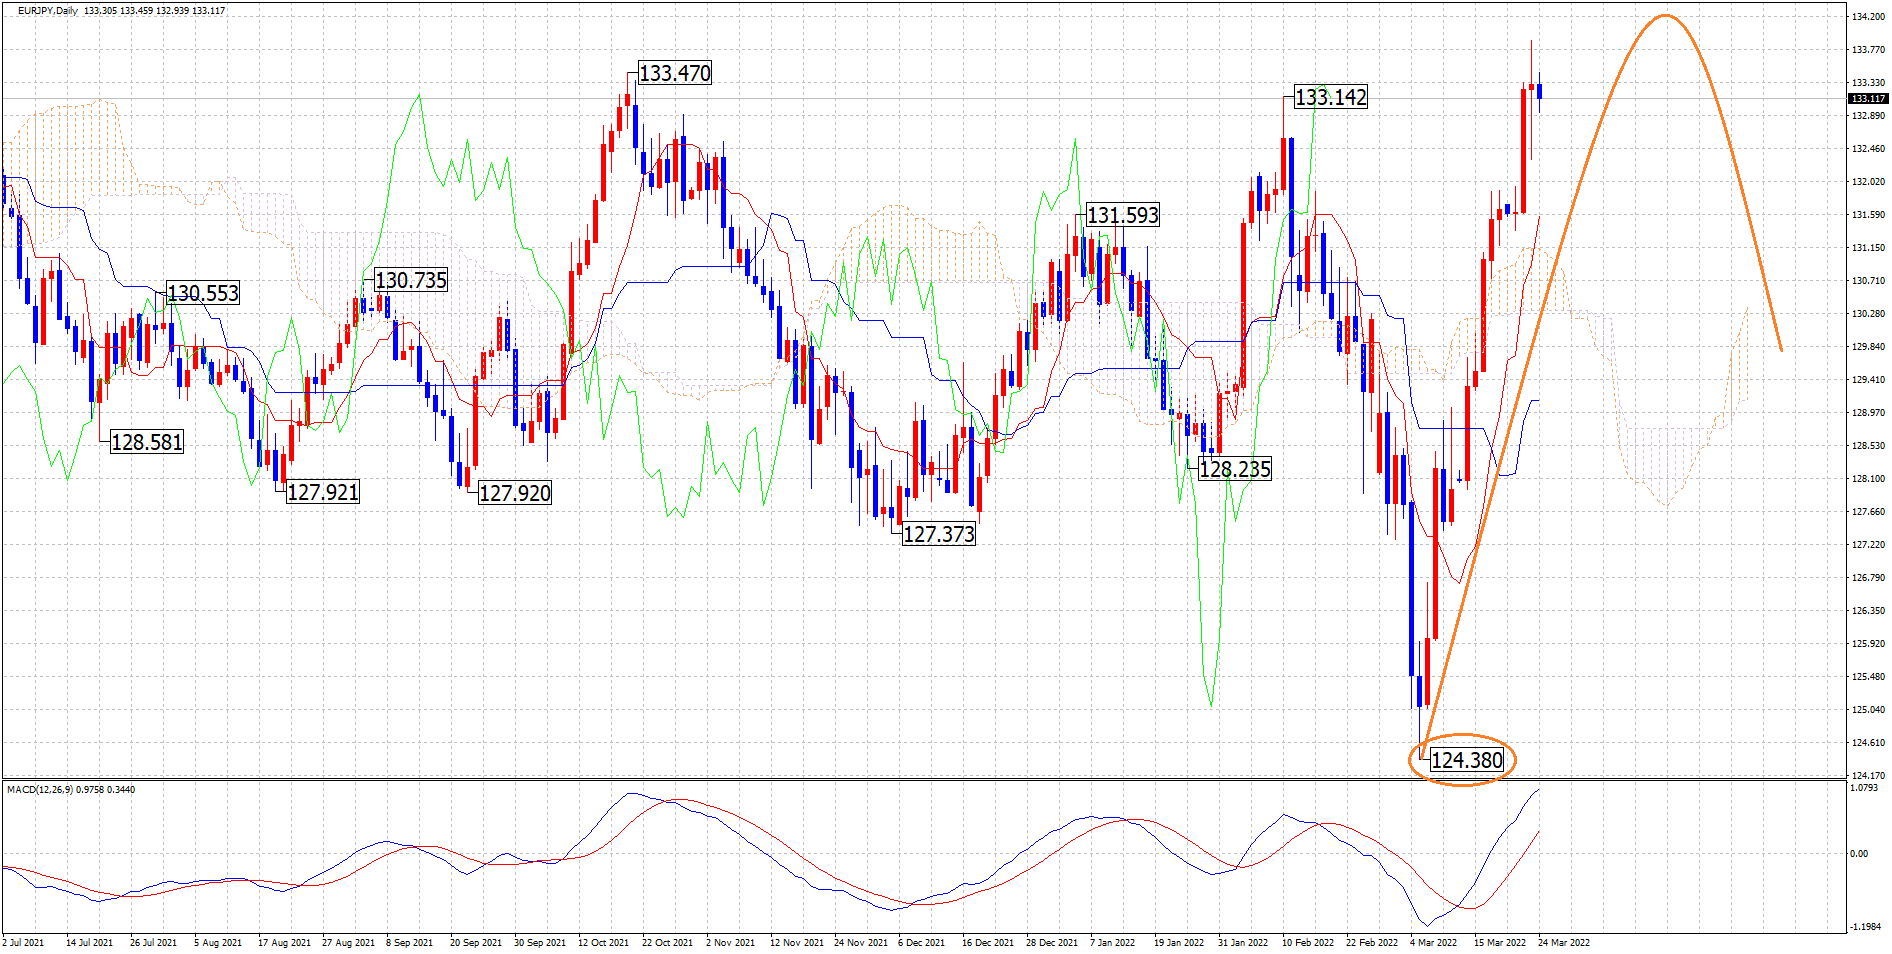Click the 133.470 price high label
Screen dimensions: 1892x954
(x=675, y=73)
